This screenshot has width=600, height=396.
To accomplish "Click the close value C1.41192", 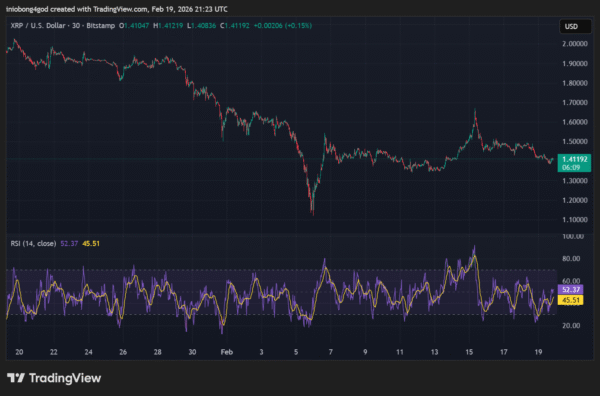I will coord(235,26).
